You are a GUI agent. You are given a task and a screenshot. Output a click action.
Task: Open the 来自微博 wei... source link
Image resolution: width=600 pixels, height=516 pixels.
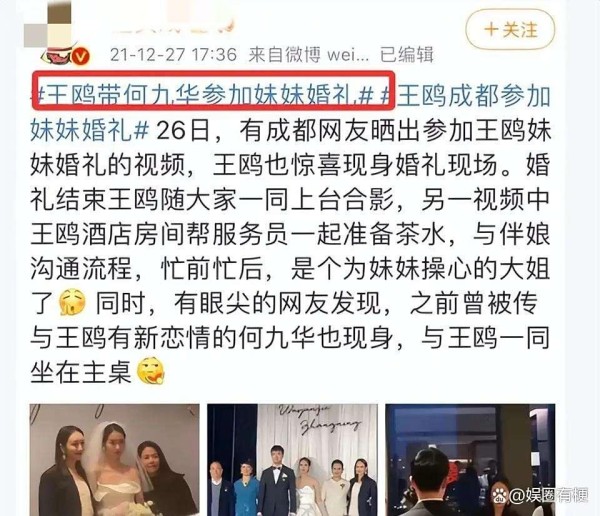pyautogui.click(x=309, y=55)
